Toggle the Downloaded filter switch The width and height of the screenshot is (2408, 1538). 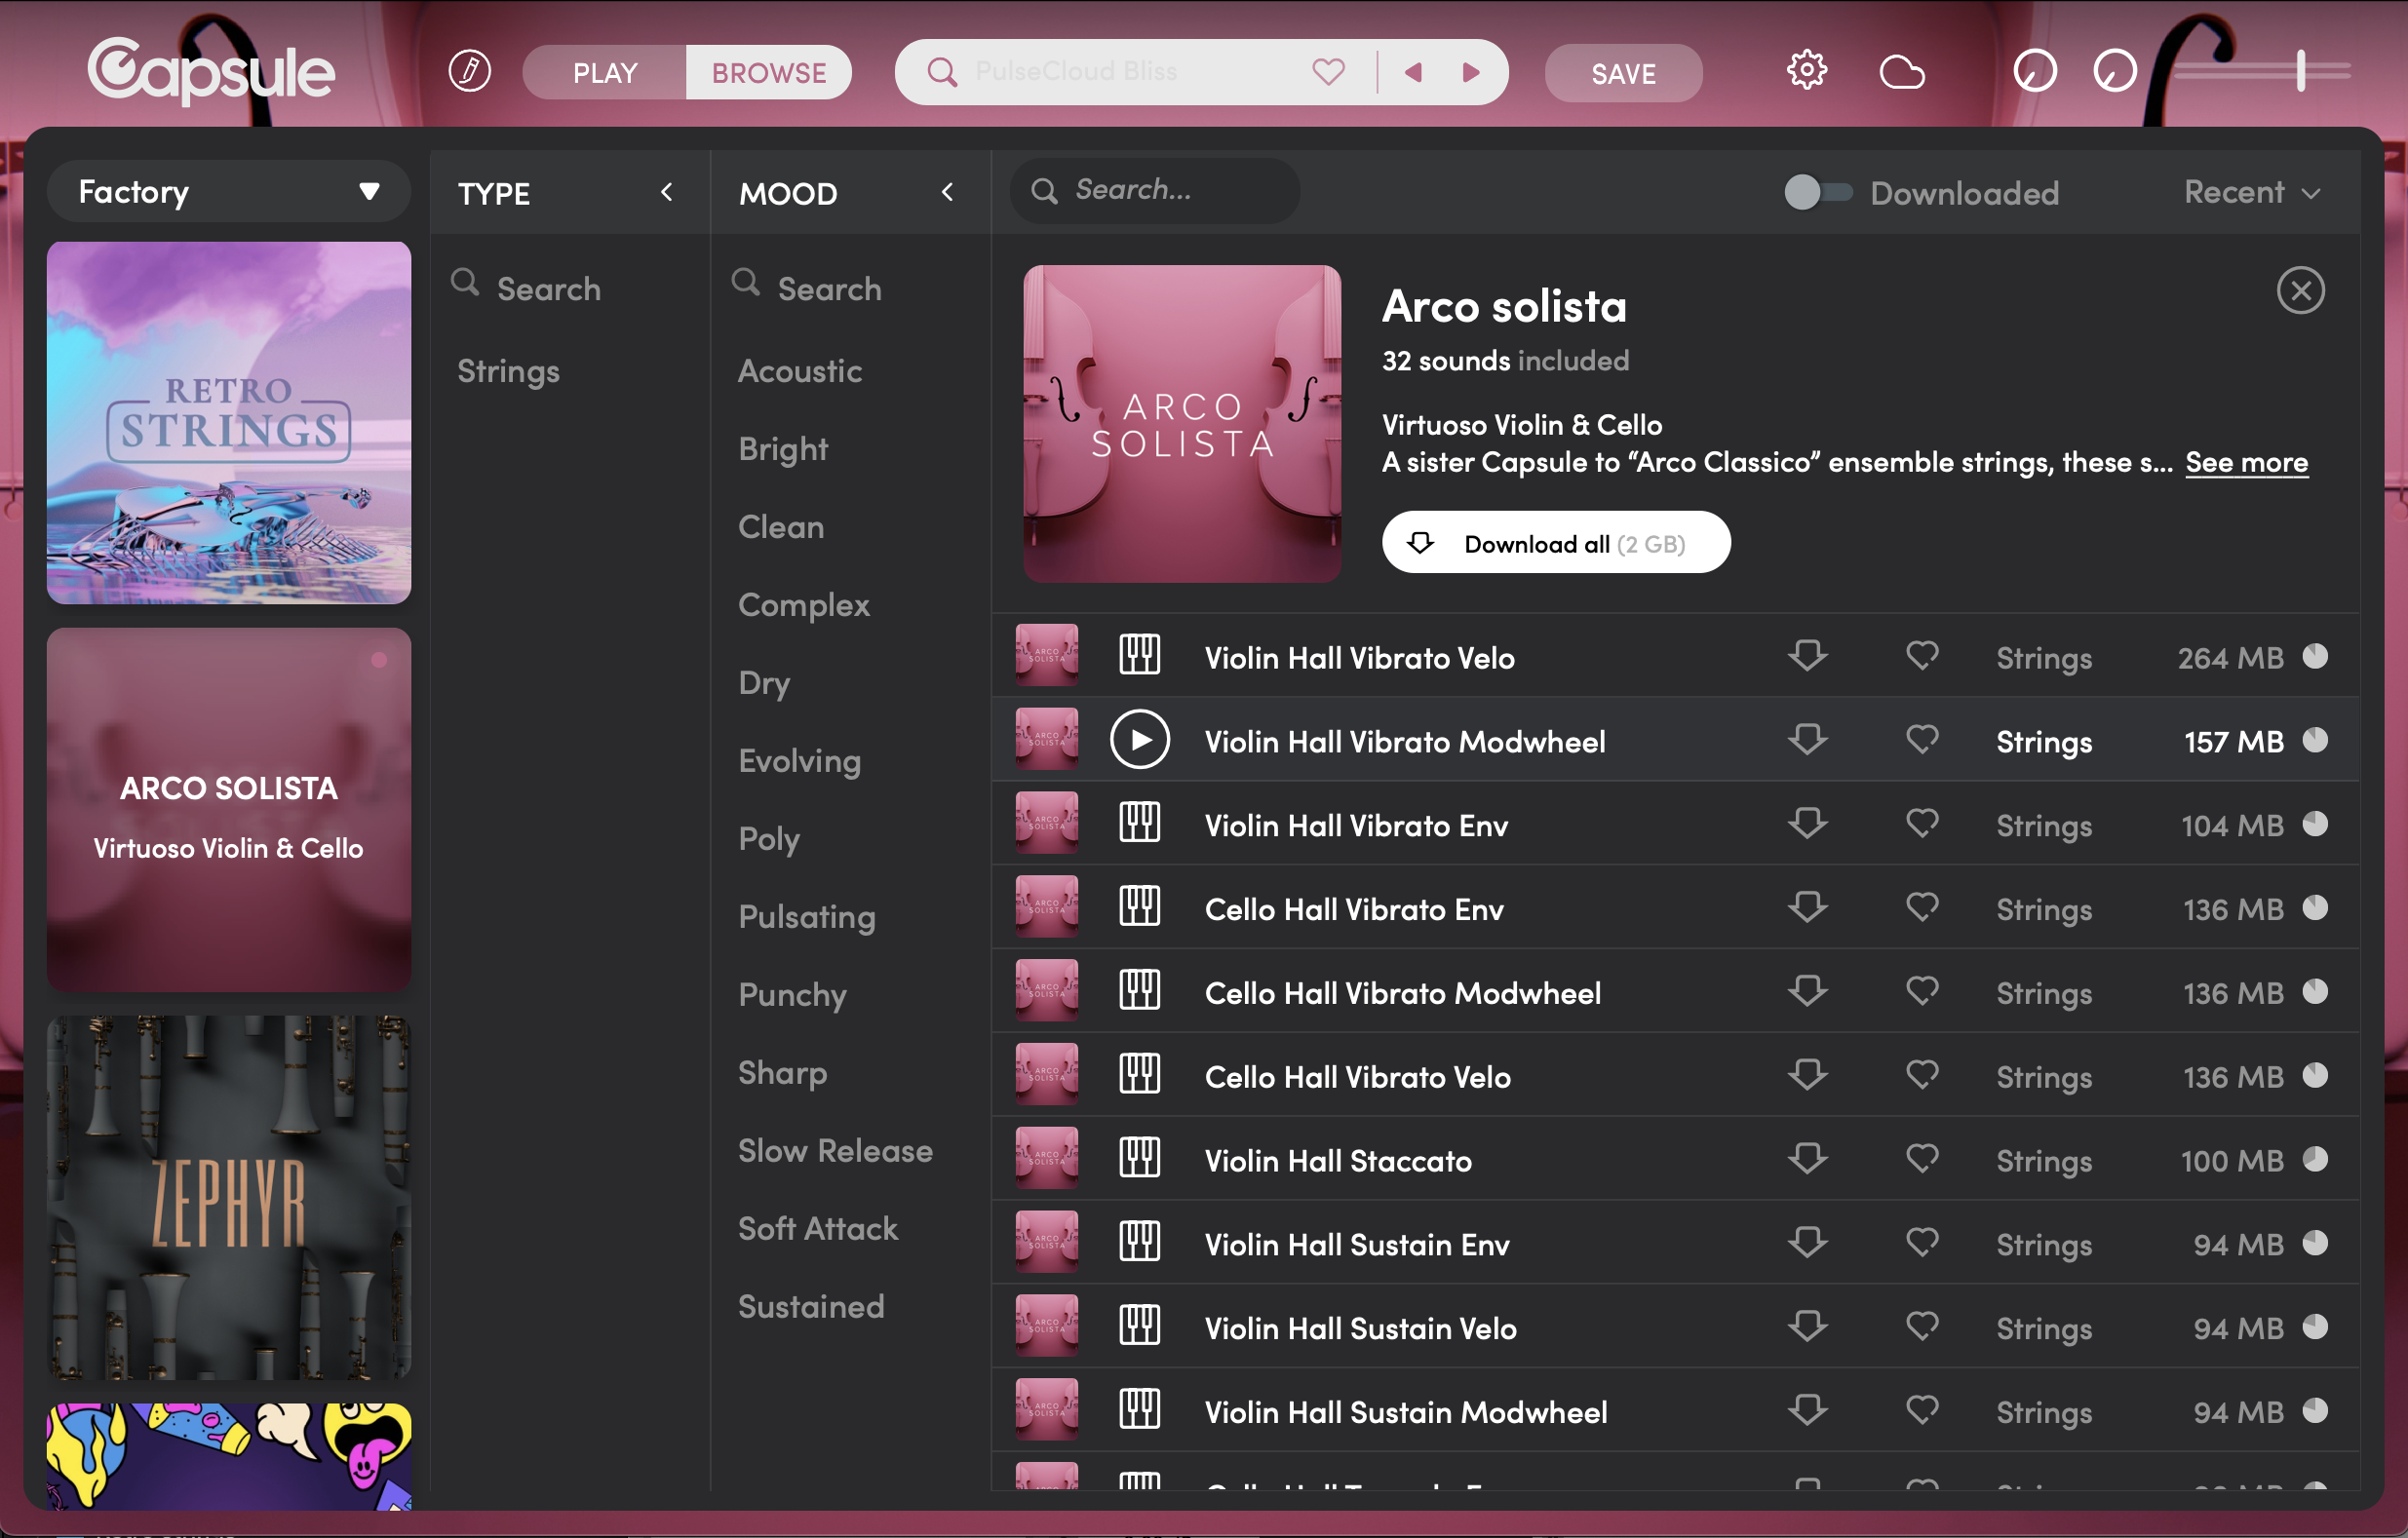point(1817,192)
